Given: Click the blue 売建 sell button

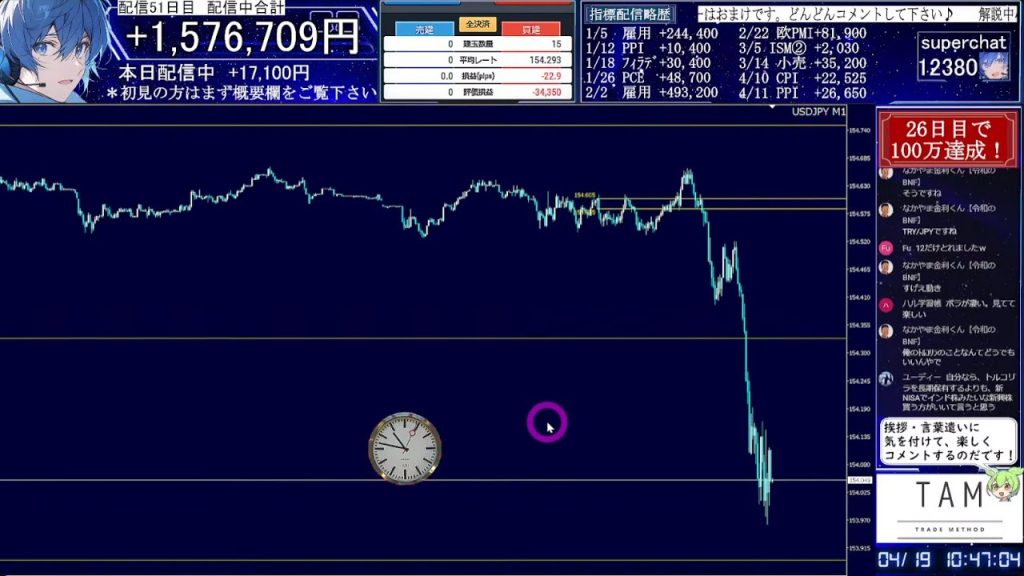Looking at the screenshot, I should pos(411,29).
